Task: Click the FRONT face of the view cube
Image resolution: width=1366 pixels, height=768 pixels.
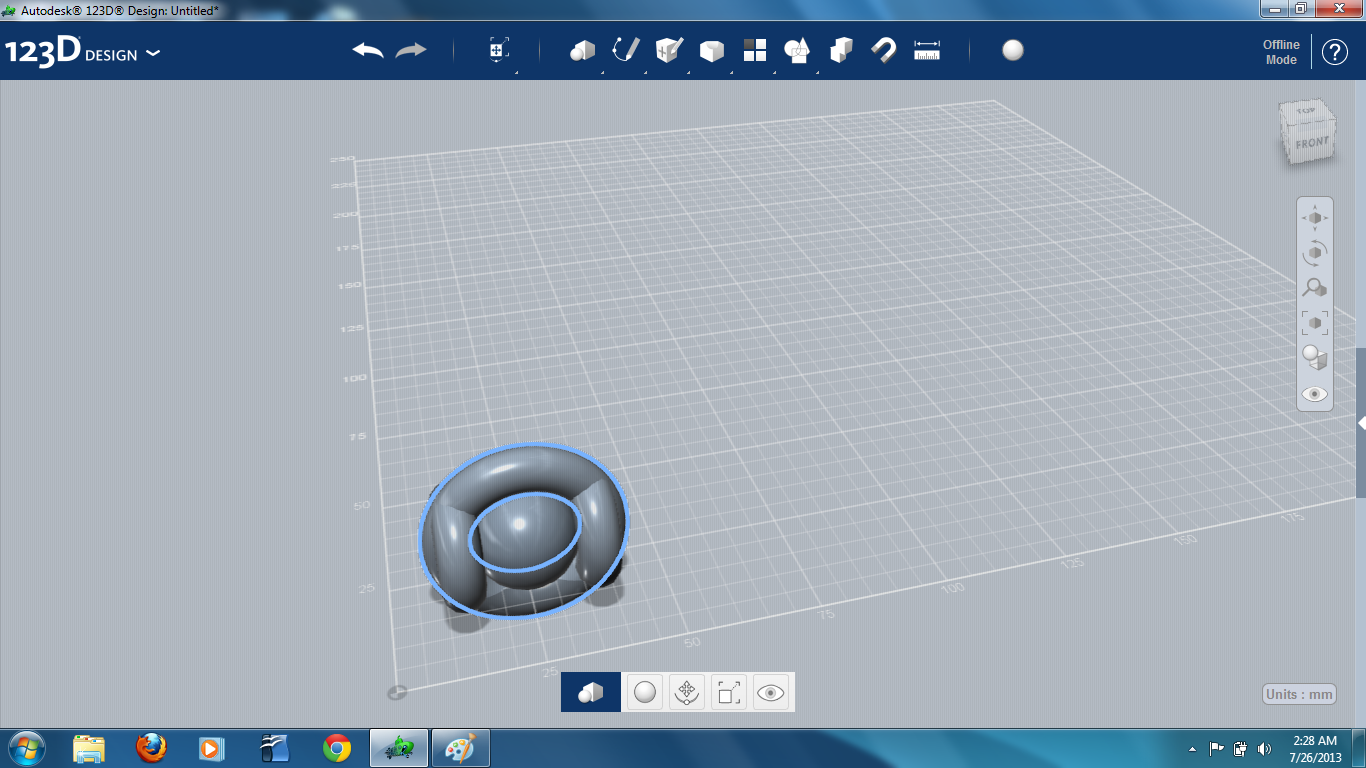Action: (x=1311, y=143)
